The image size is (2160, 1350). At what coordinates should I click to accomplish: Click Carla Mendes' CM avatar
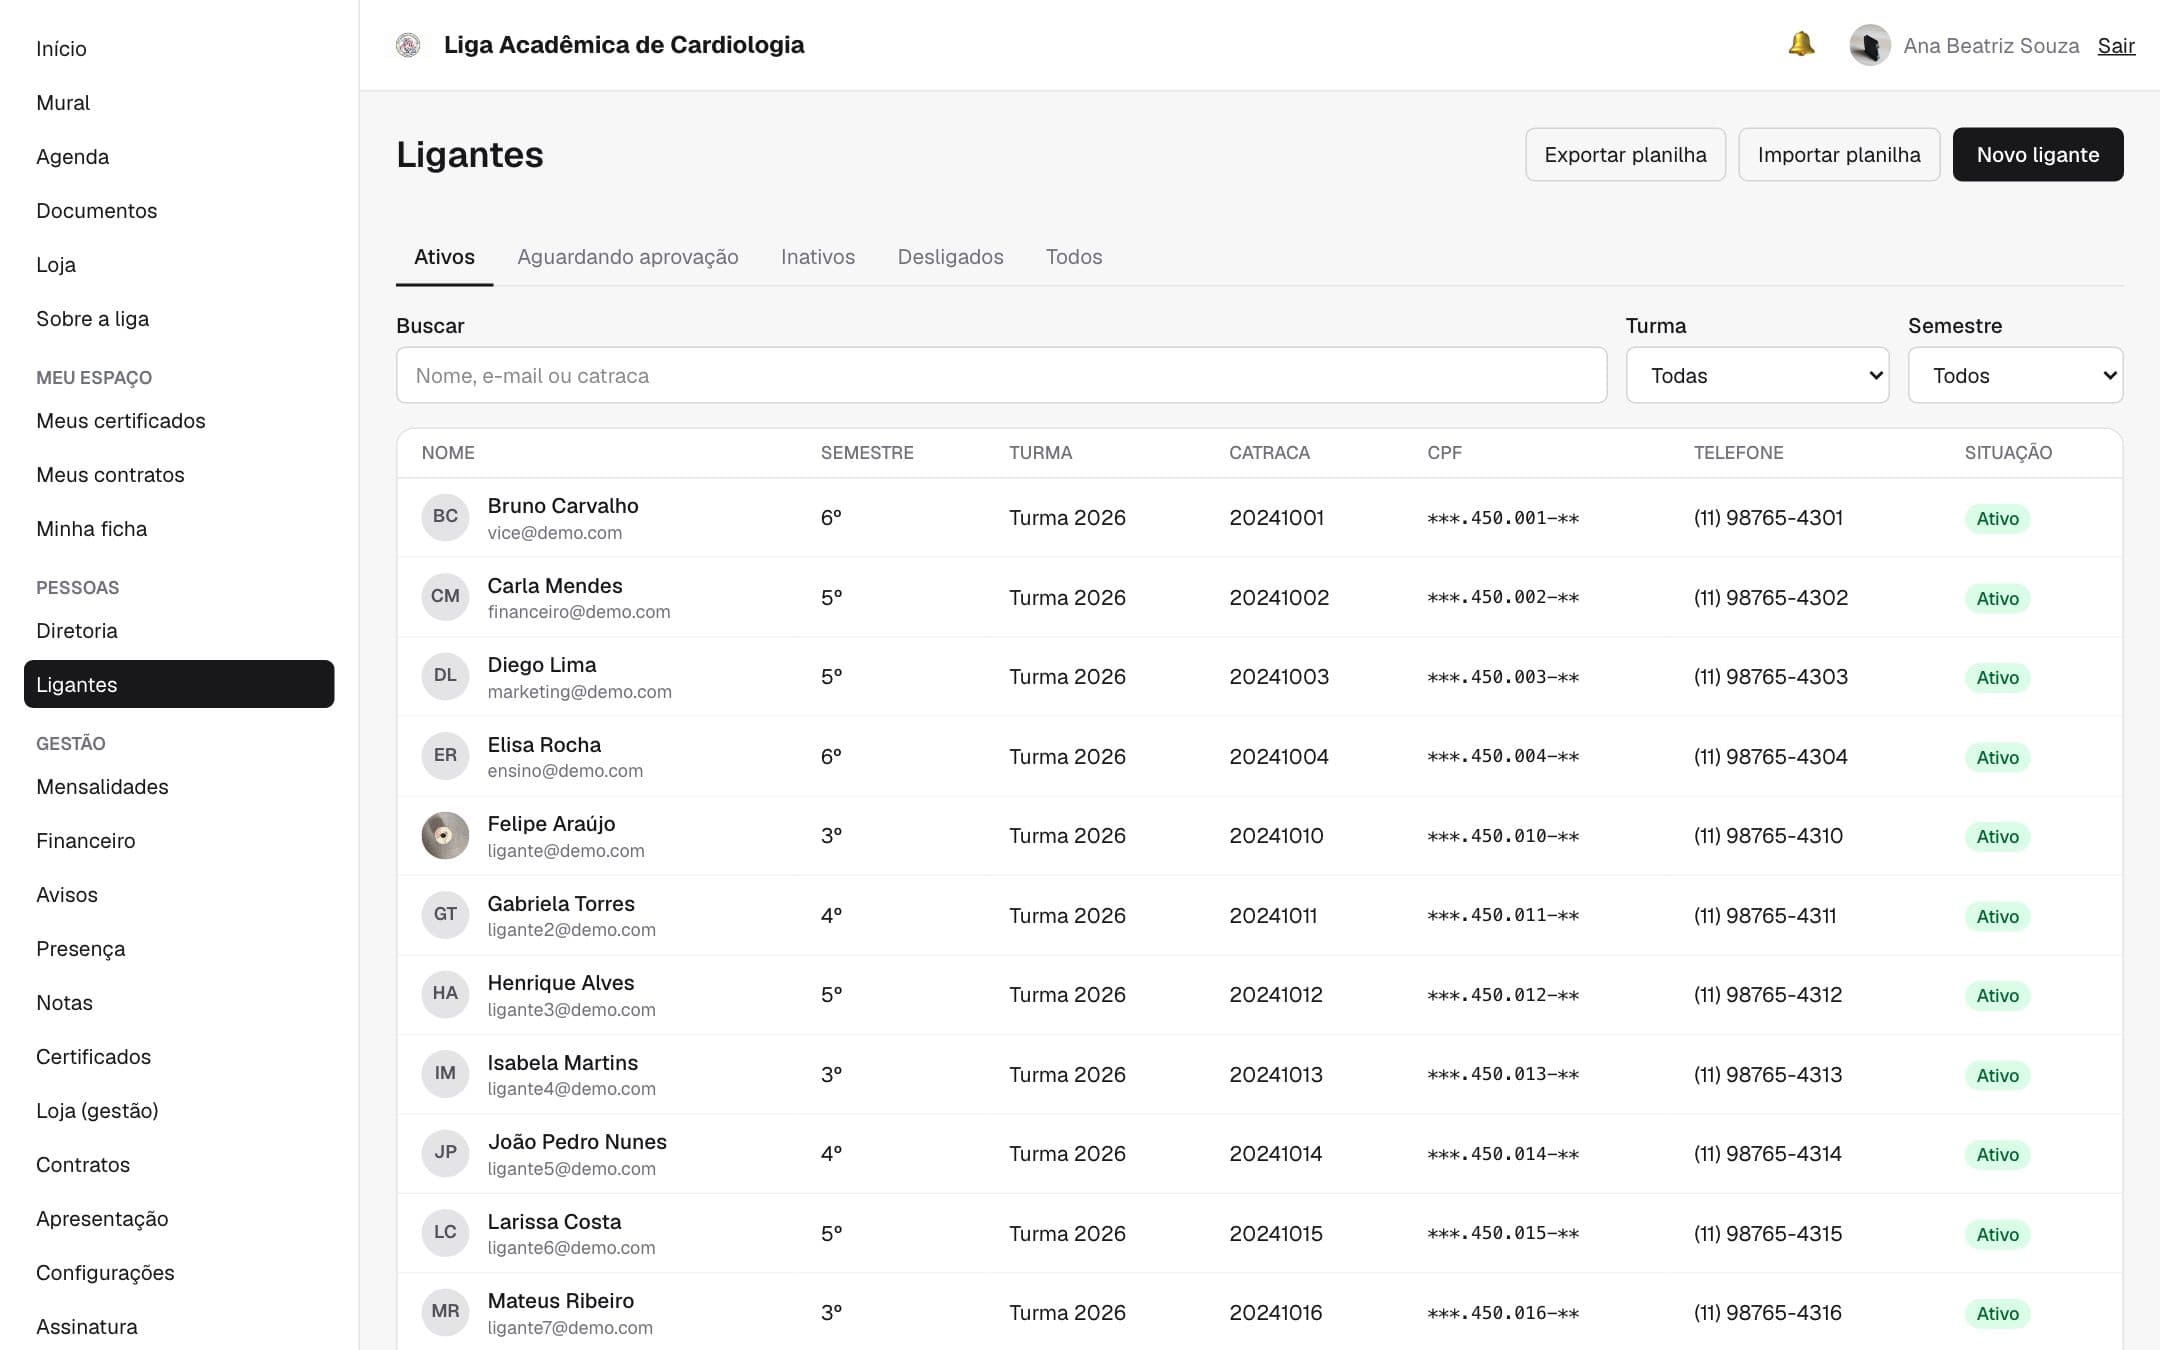(x=445, y=597)
